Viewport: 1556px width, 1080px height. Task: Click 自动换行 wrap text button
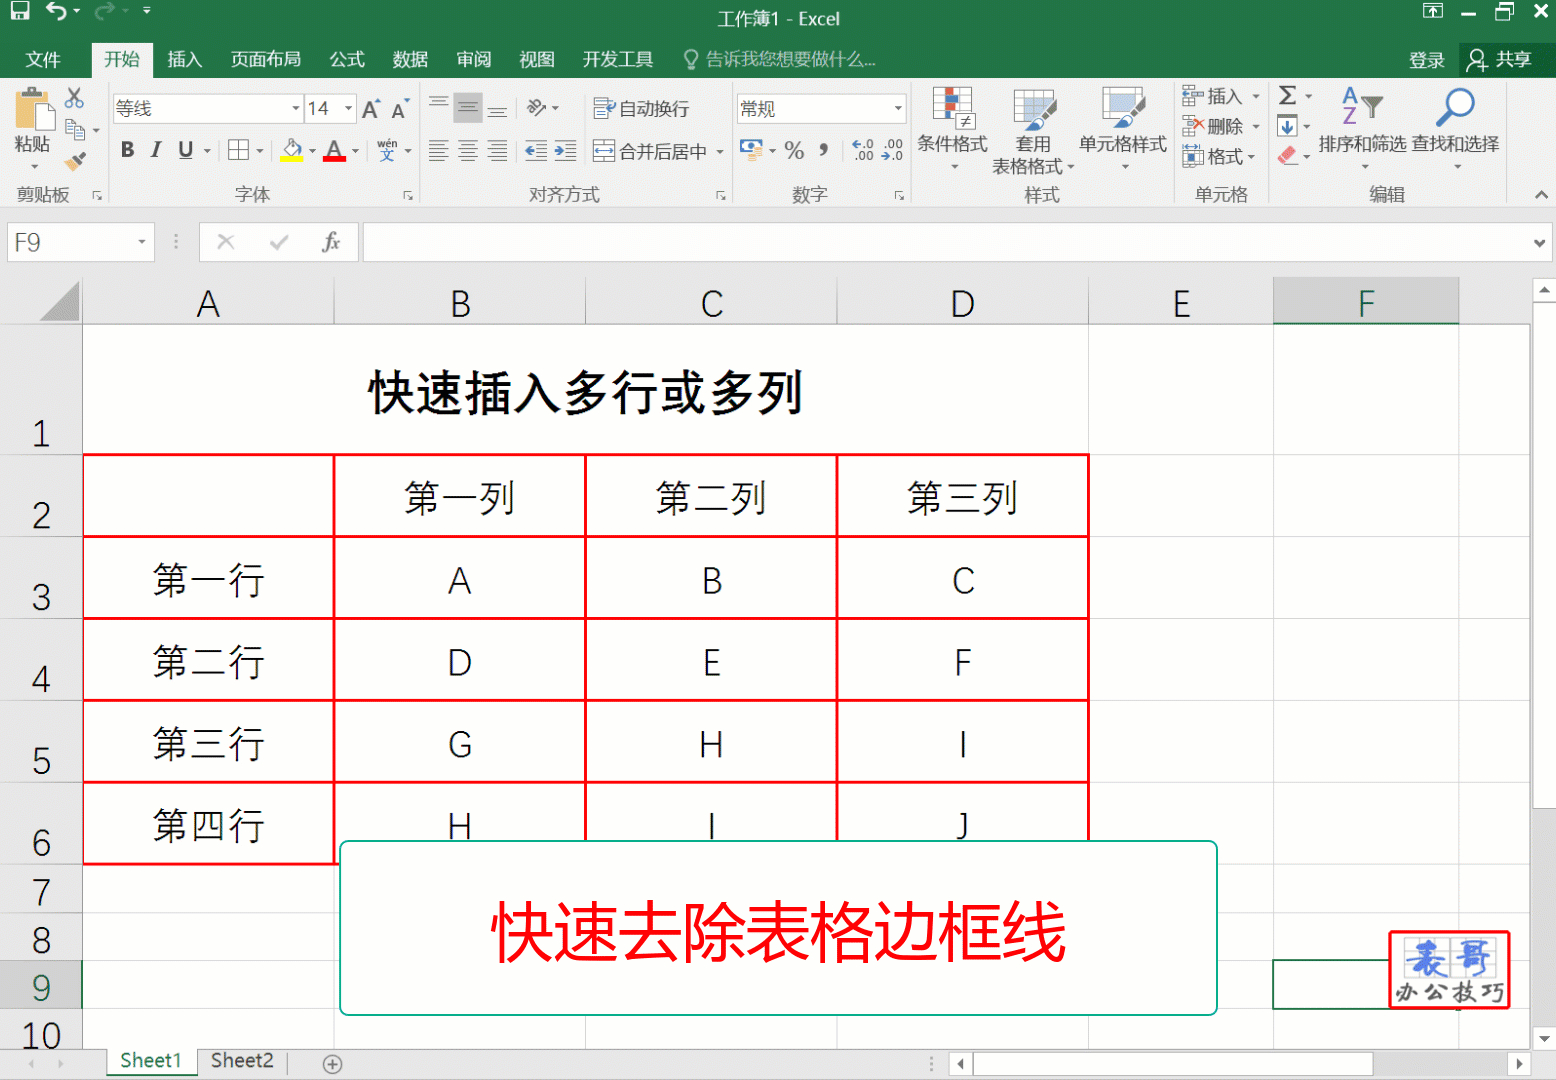[x=641, y=108]
